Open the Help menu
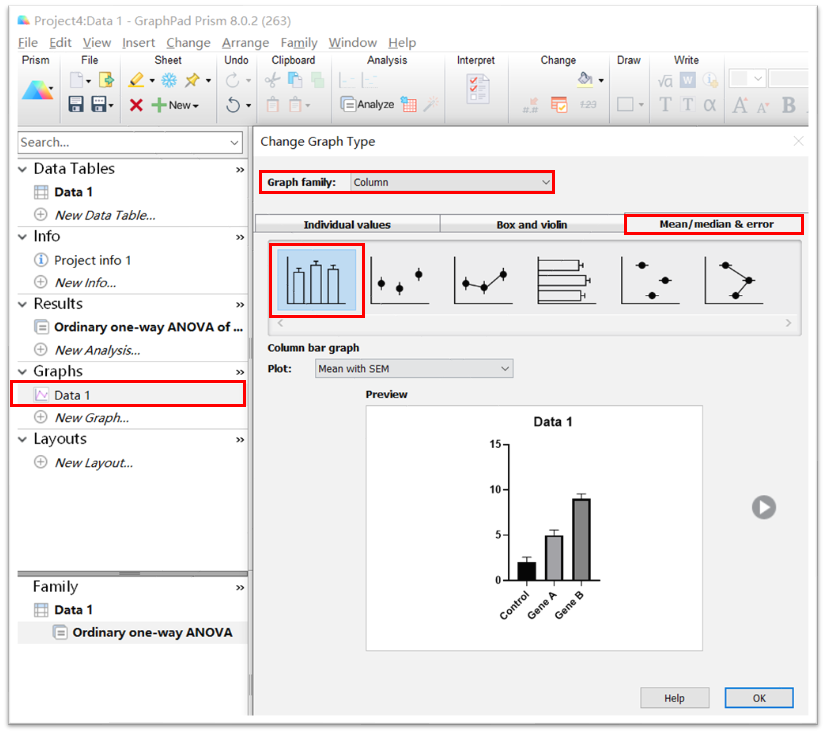Viewport: 826px width, 734px height. coord(402,42)
